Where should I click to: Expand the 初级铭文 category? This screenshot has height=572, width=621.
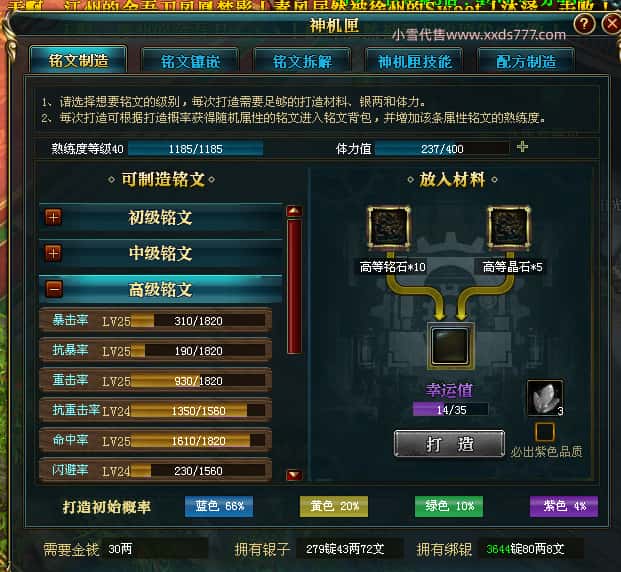pos(53,217)
